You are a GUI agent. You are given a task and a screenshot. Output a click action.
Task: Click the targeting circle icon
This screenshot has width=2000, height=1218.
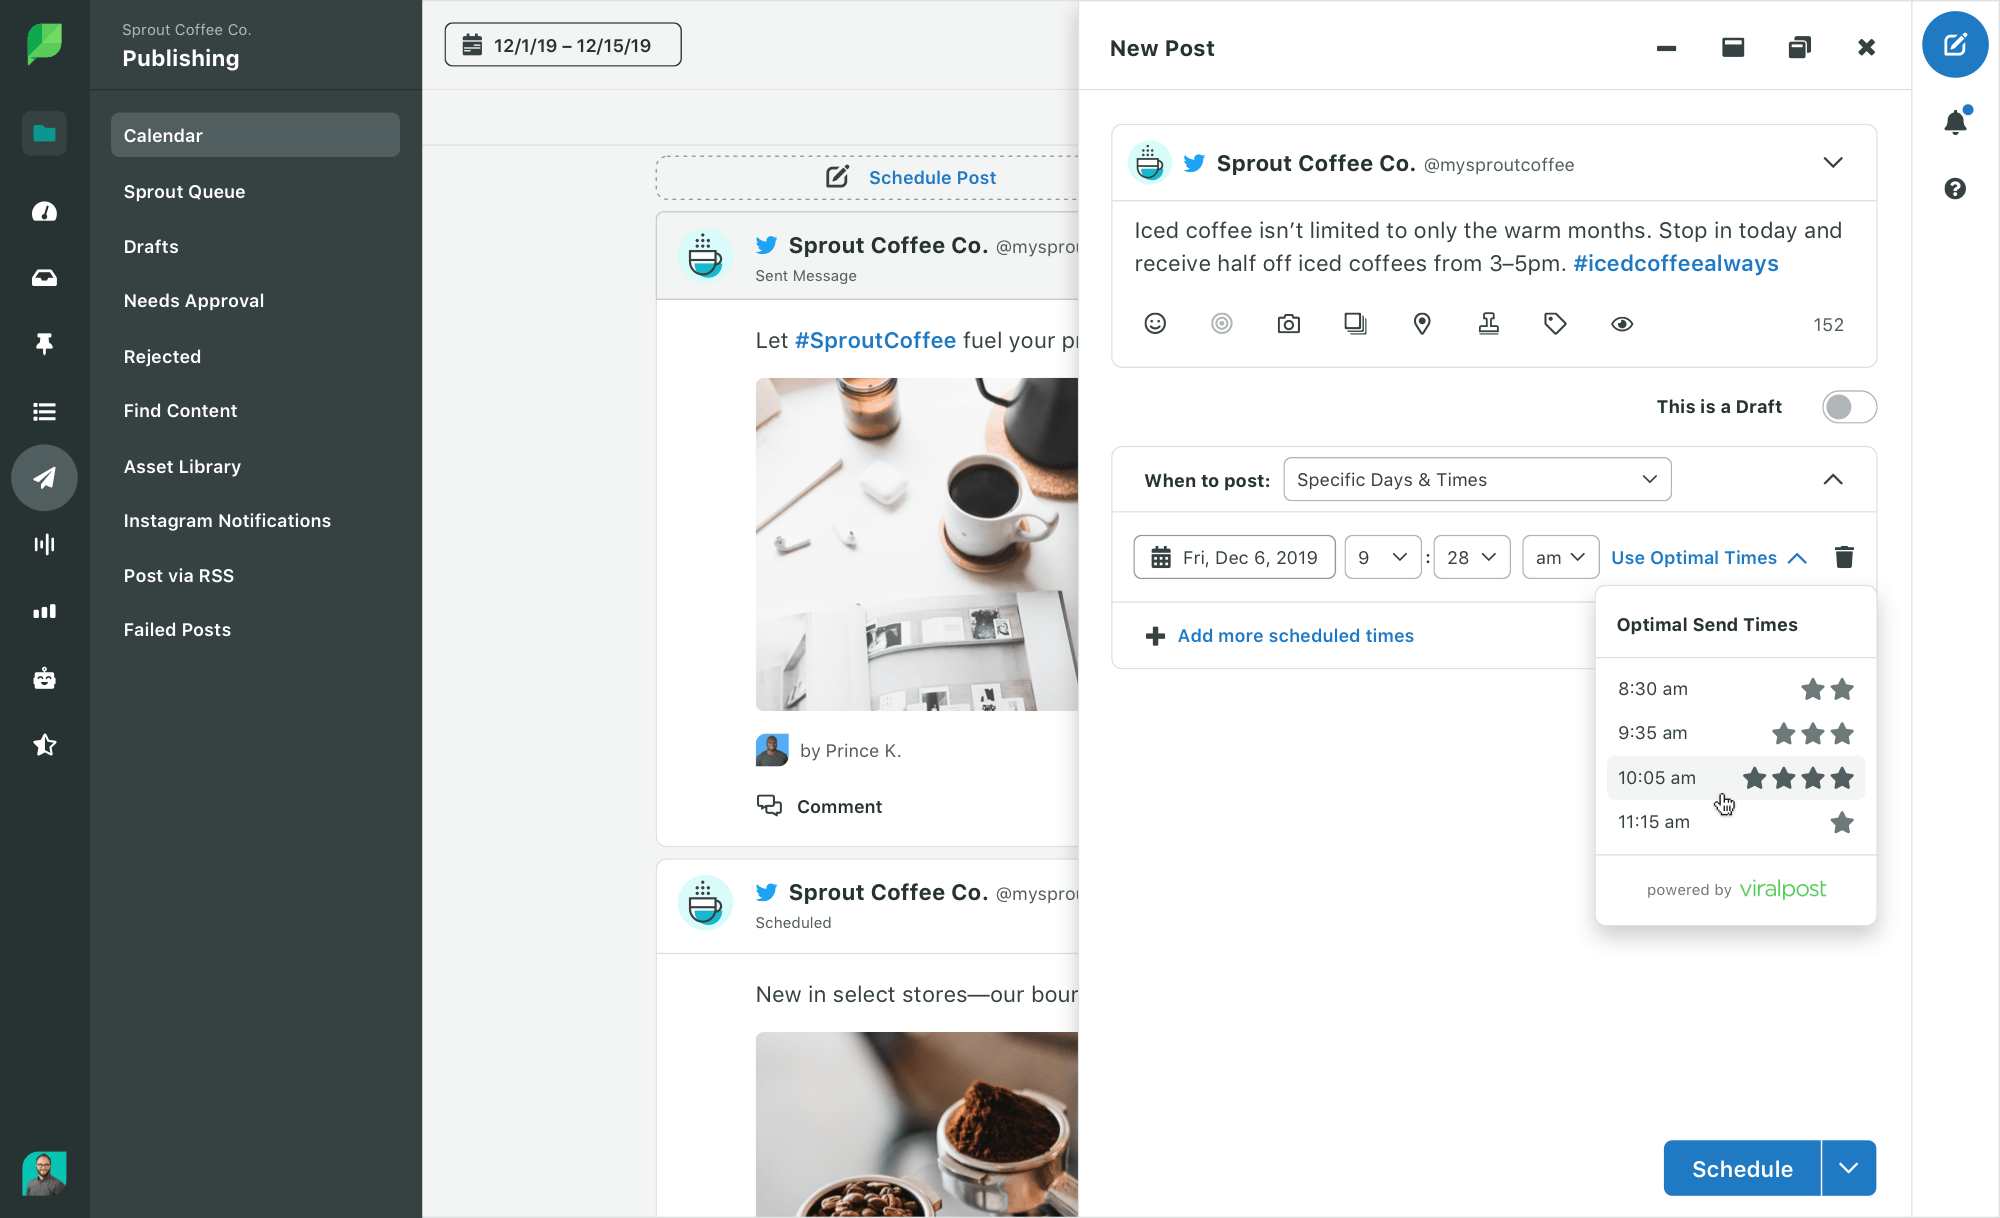tap(1222, 323)
